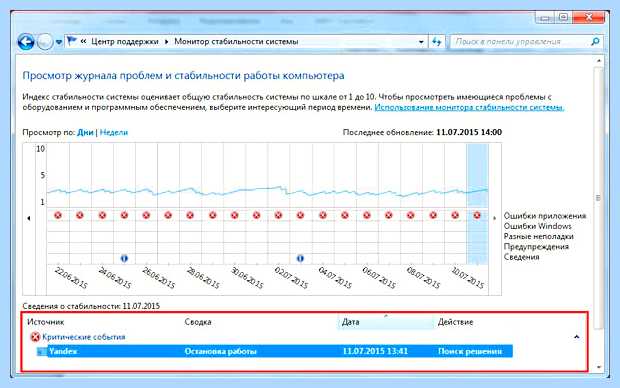The width and height of the screenshot is (620, 388).
Task: Click the Сведения row label beside chart
Action: point(521,257)
